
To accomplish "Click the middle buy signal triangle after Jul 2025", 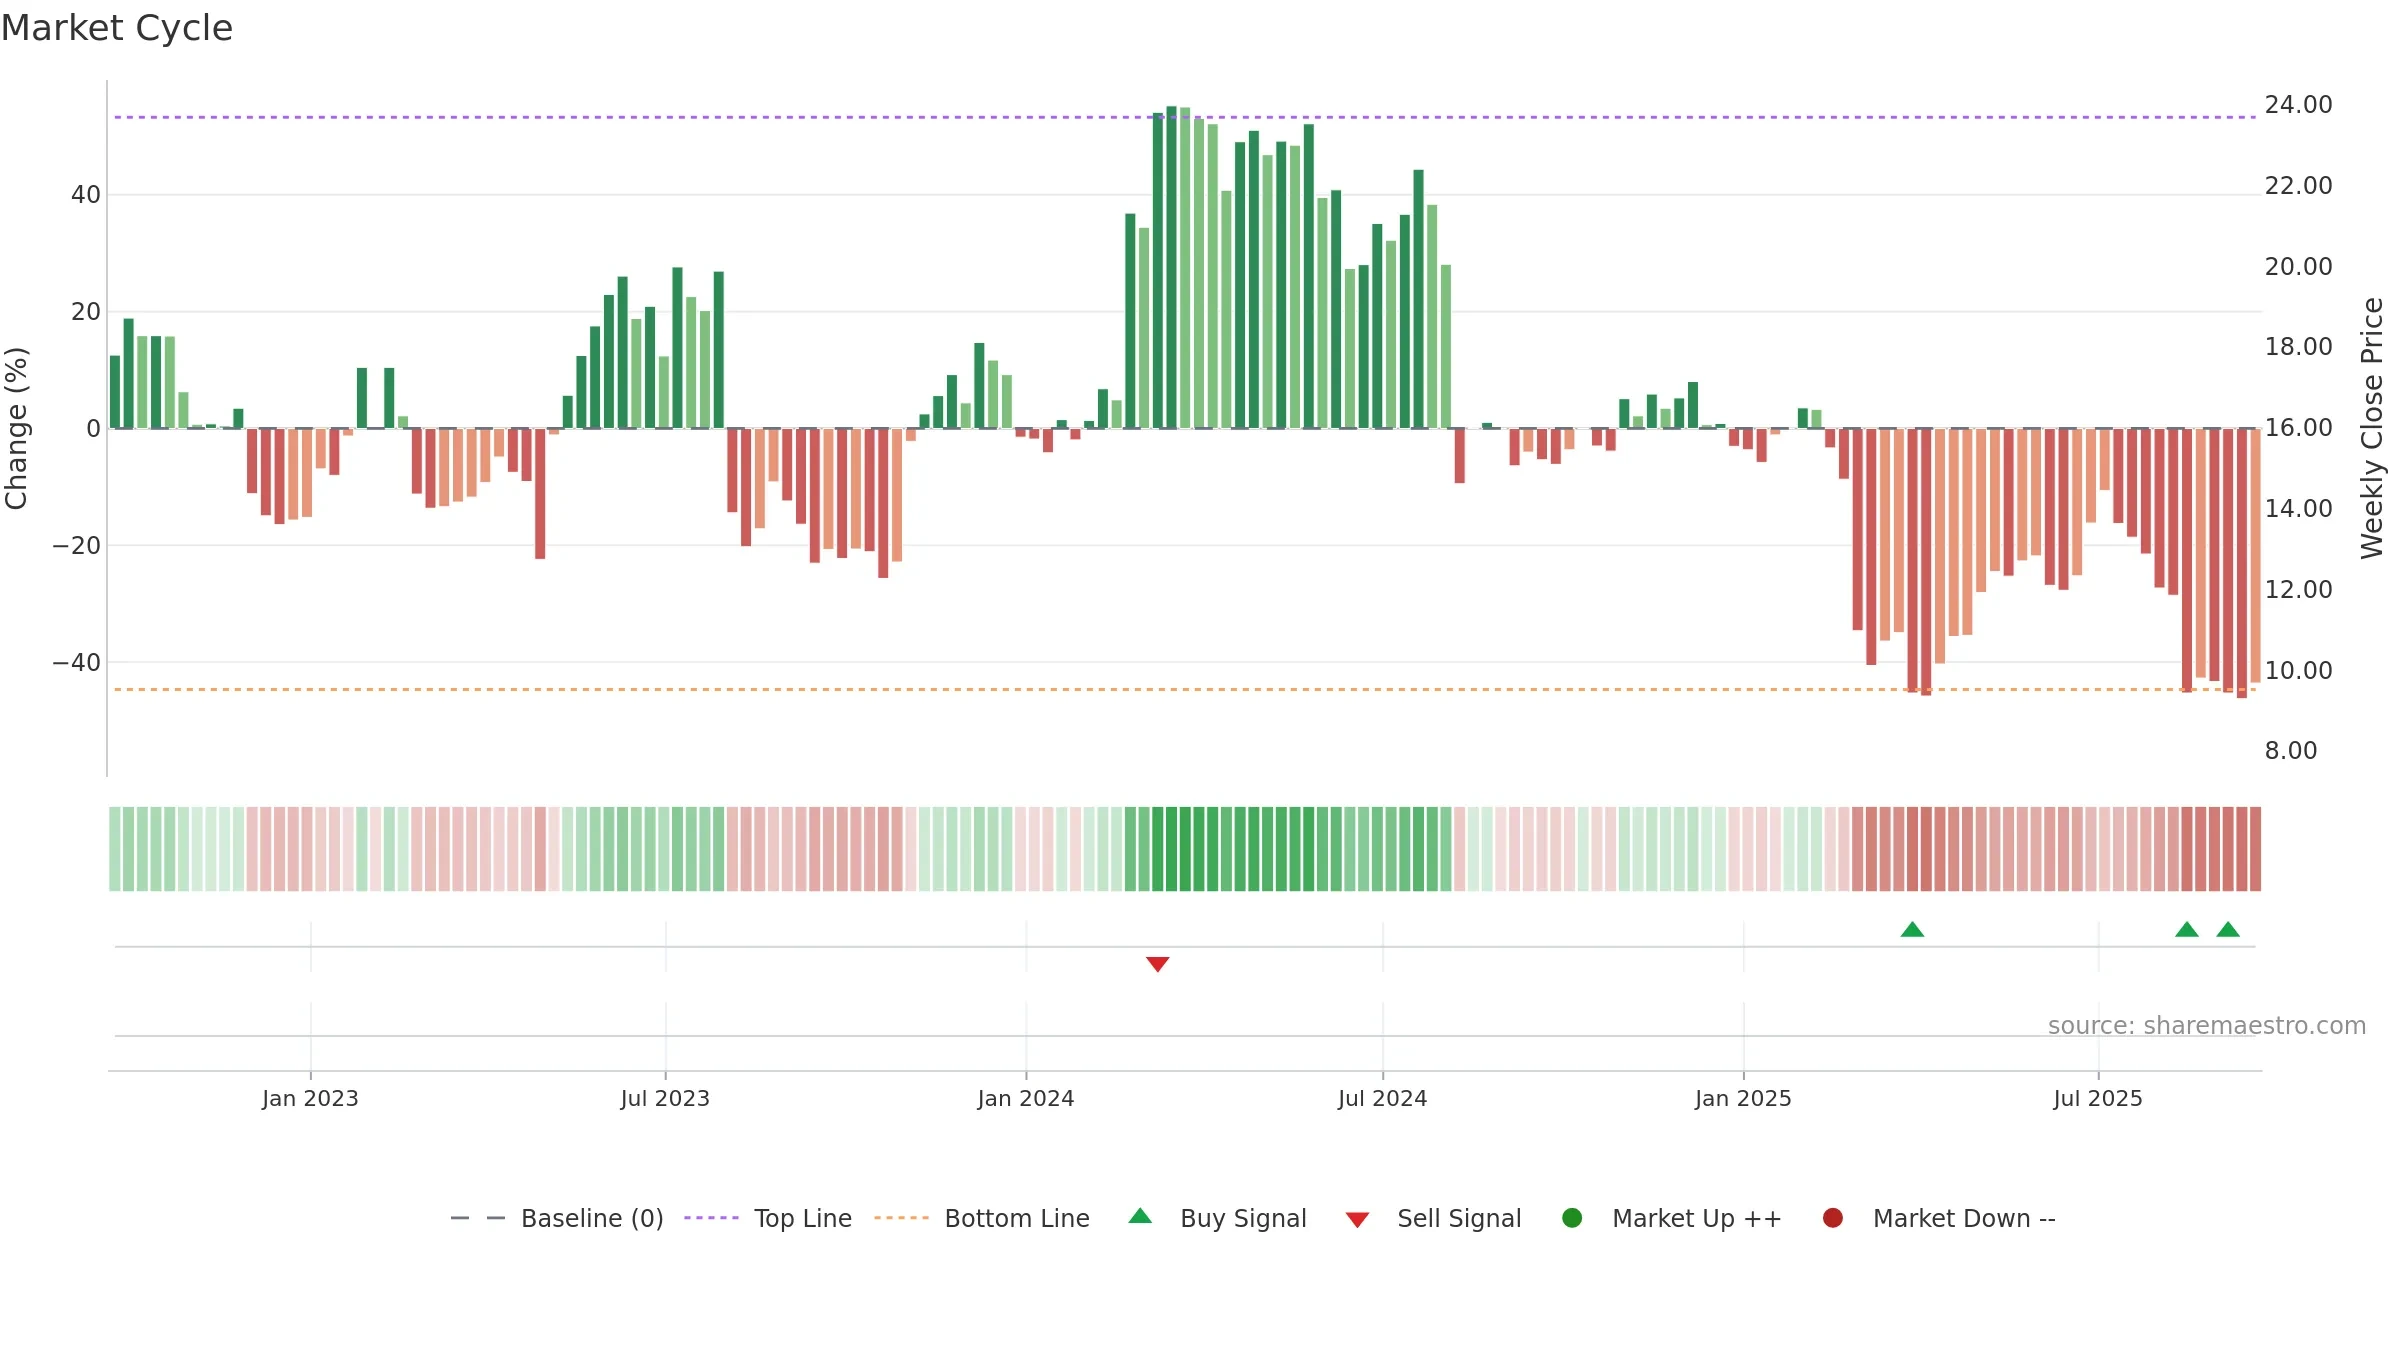I will click(2187, 929).
